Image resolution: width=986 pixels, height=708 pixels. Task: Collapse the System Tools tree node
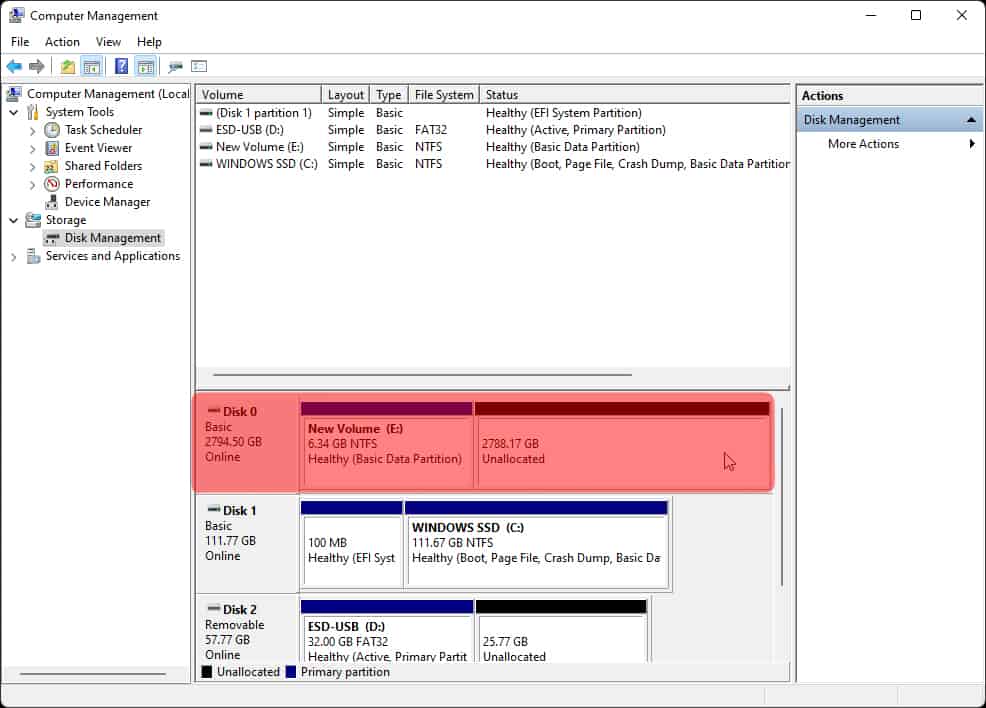[14, 113]
